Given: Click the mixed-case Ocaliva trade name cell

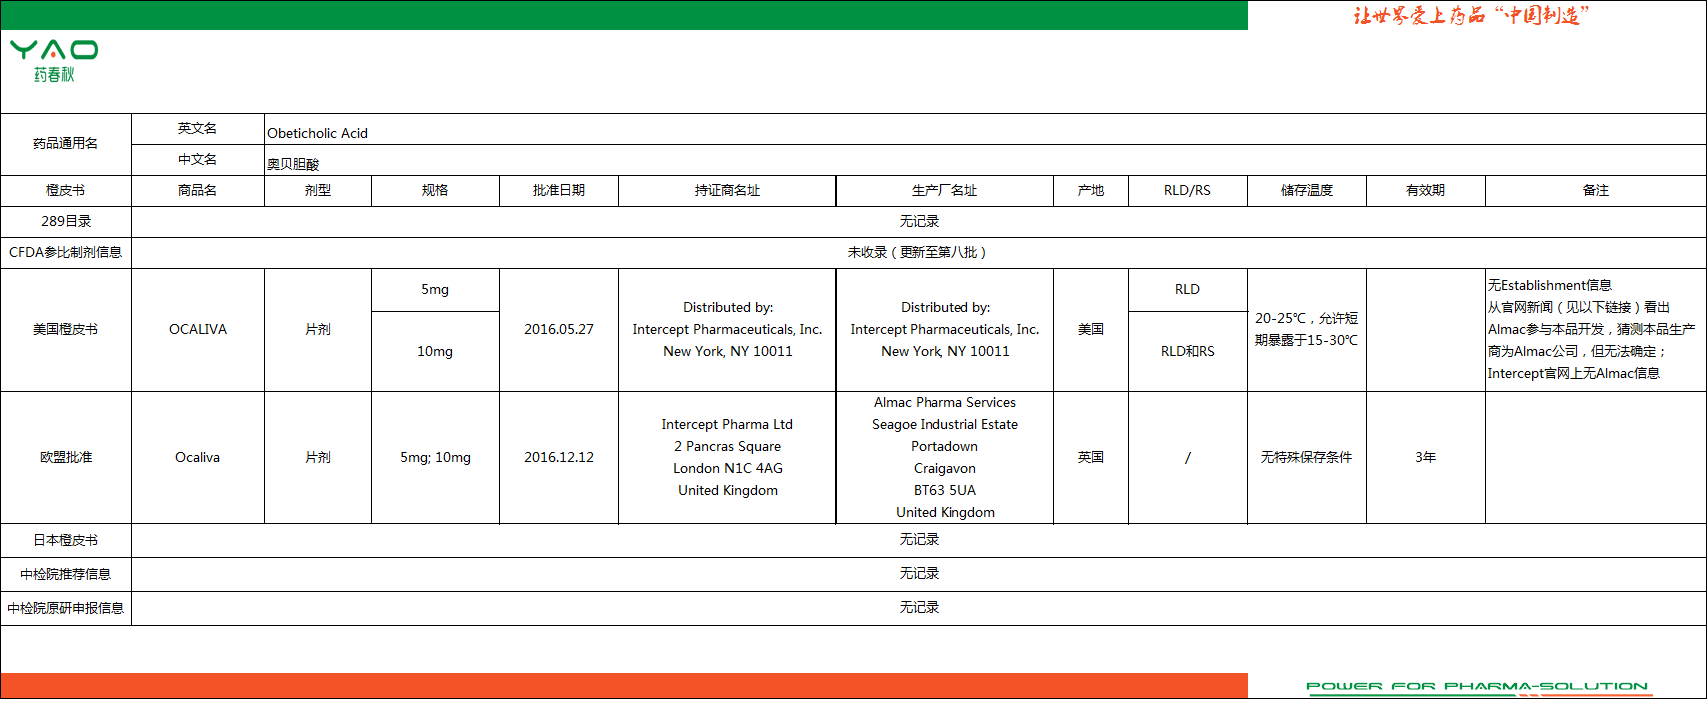Looking at the screenshot, I should (198, 458).
